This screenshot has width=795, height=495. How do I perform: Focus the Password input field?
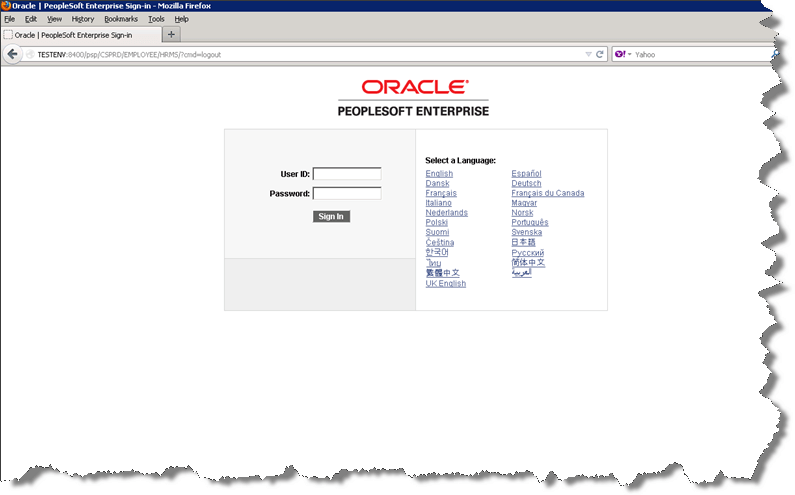coord(347,193)
